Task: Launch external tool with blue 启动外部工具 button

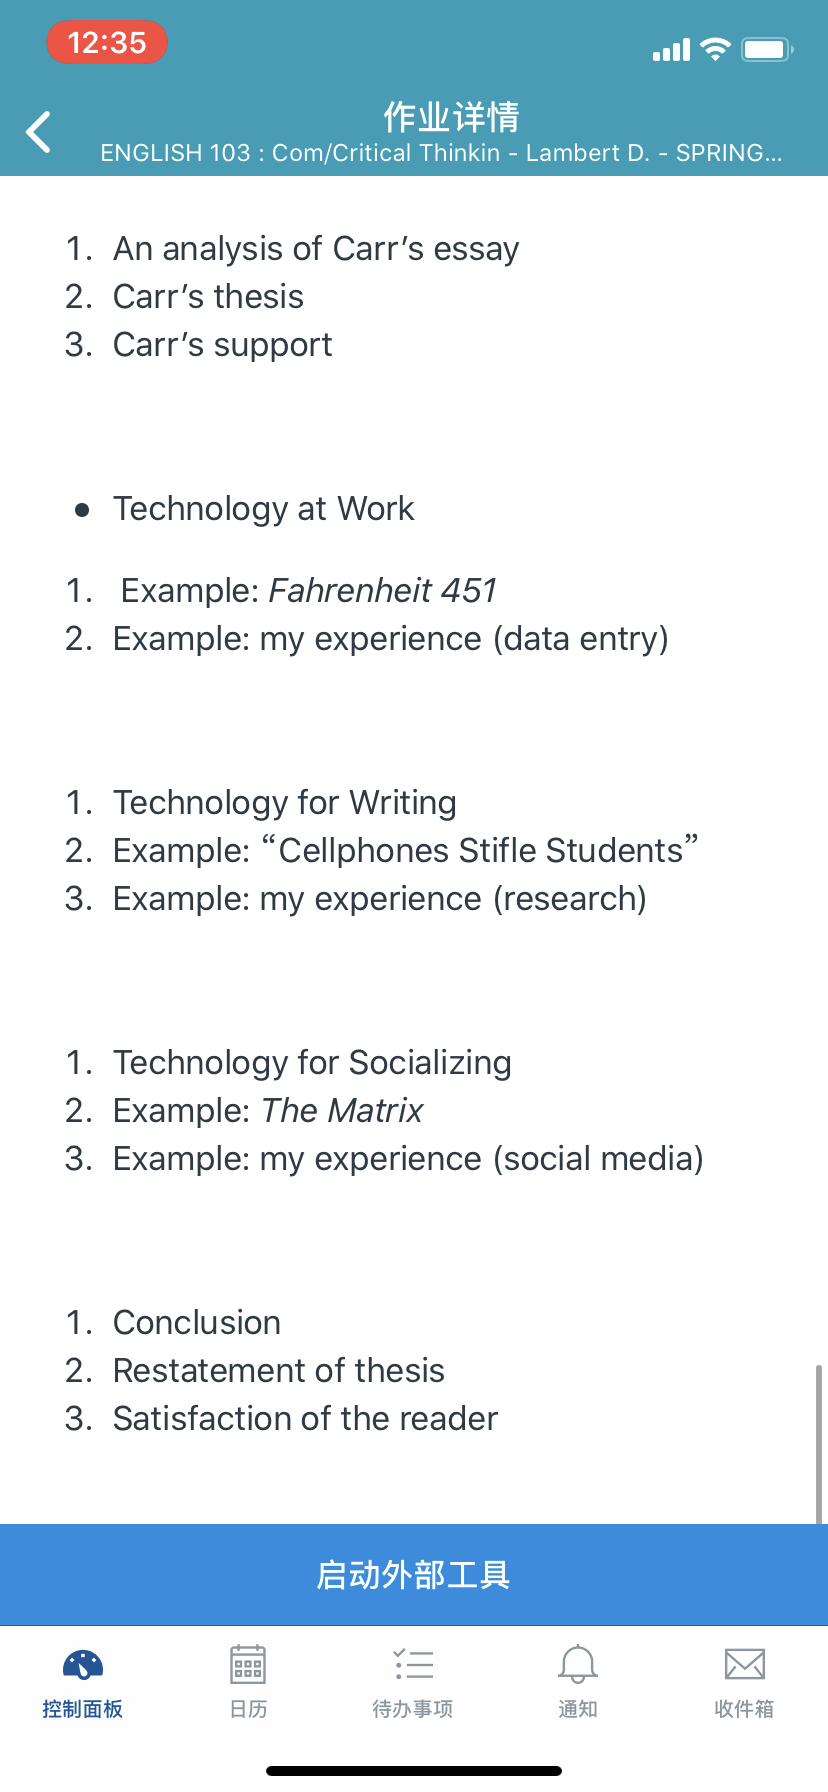Action: 414,1574
